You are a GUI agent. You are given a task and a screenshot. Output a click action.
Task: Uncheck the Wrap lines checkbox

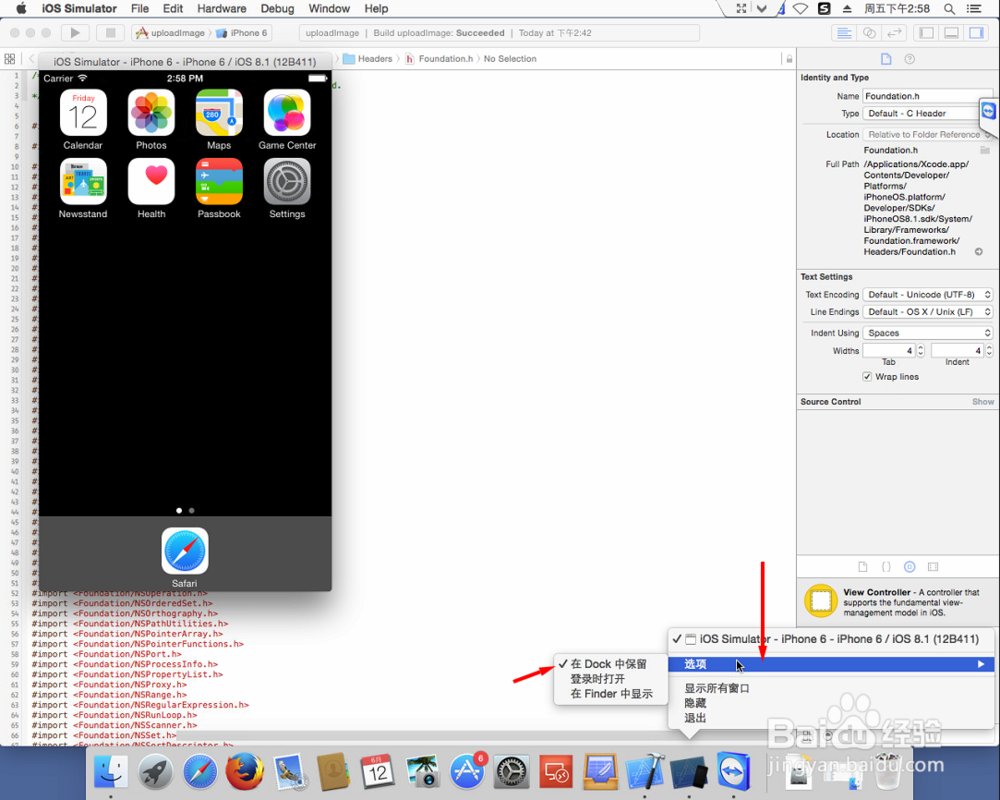tap(868, 376)
